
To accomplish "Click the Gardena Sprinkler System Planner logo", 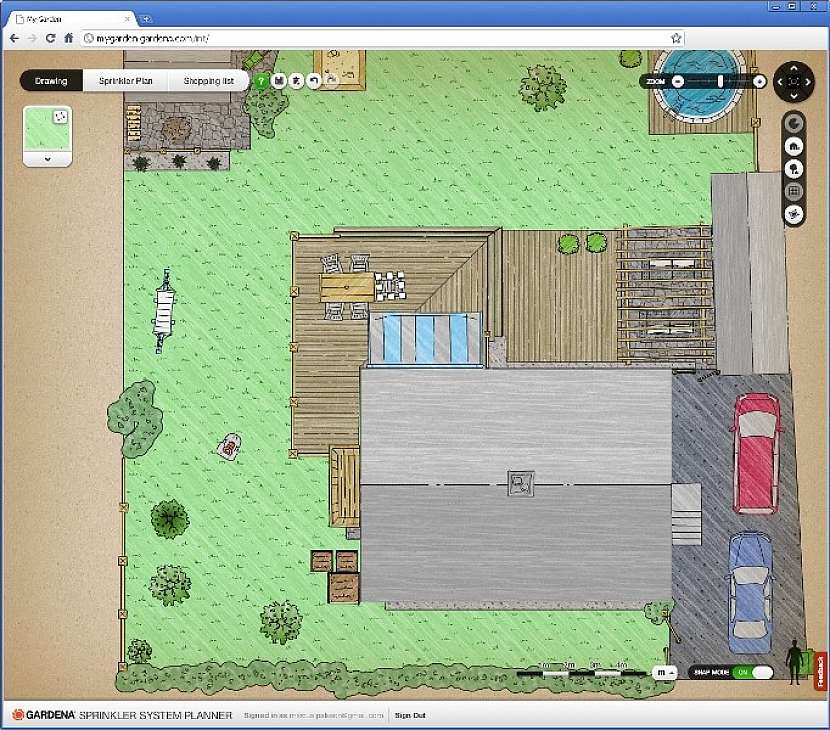I will pos(122,715).
